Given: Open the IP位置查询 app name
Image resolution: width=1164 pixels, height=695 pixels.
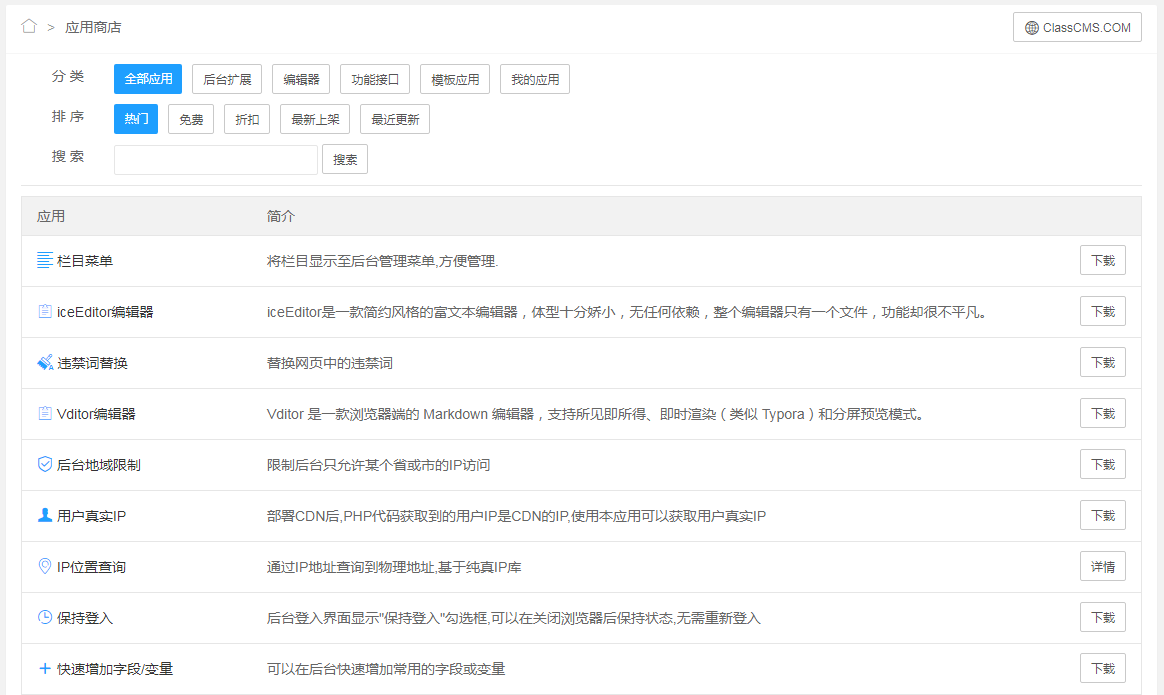Looking at the screenshot, I should click(x=91, y=567).
